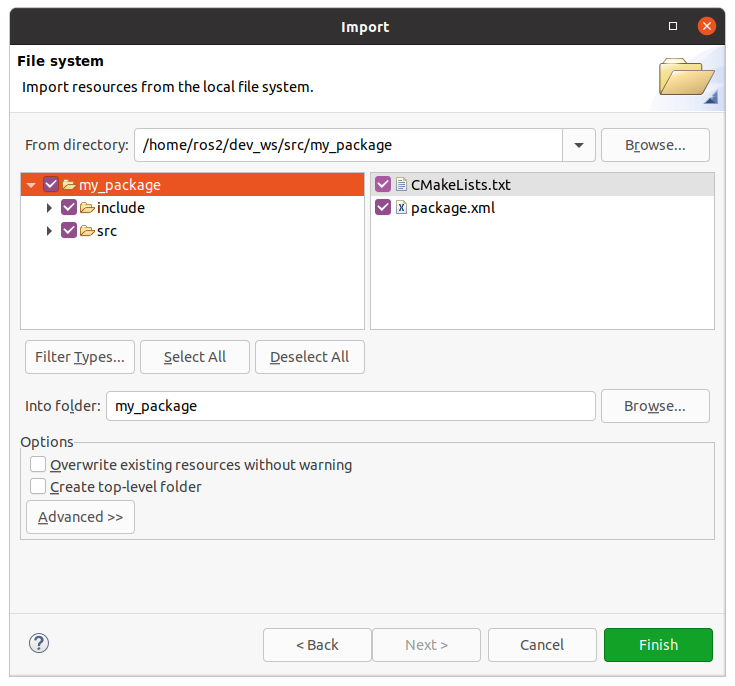735x686 pixels.
Task: Expand the include folder tree node
Action: [49, 208]
